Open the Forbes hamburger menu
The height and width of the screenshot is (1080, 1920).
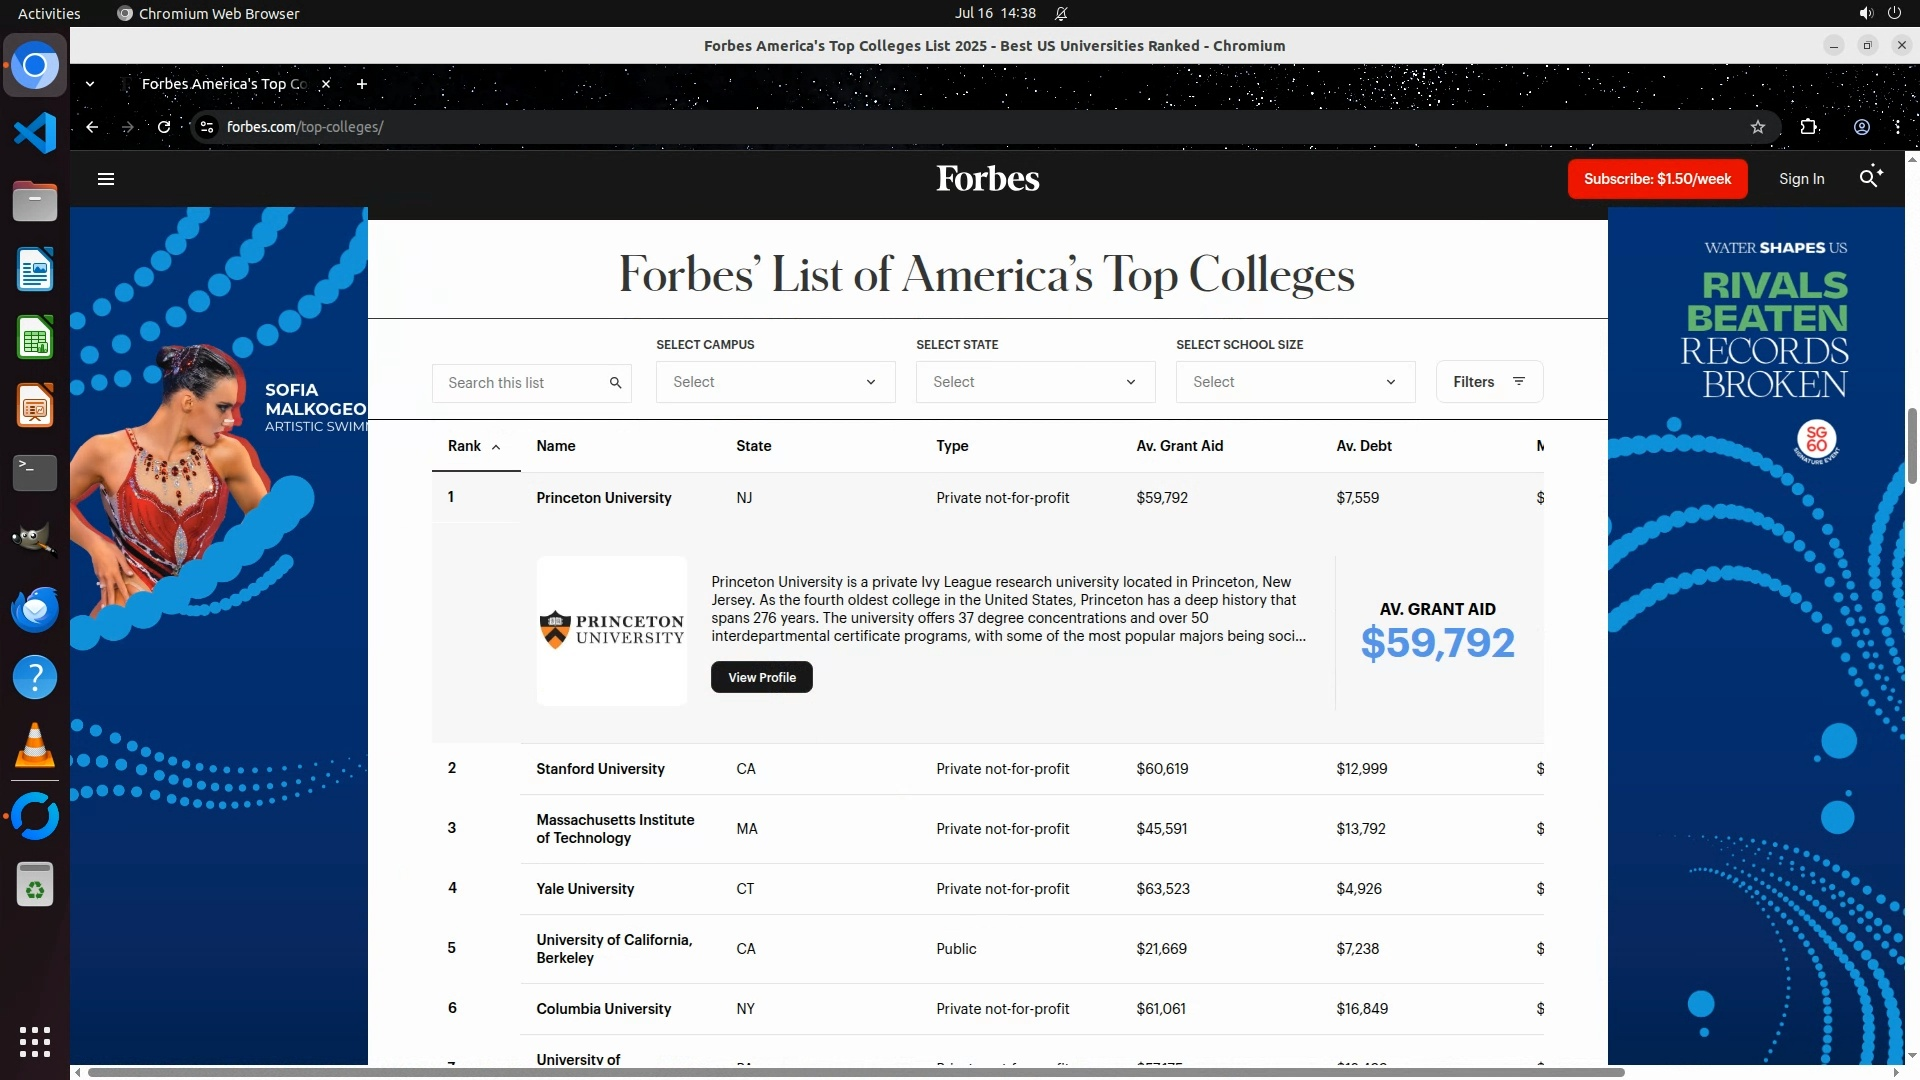[x=106, y=179]
